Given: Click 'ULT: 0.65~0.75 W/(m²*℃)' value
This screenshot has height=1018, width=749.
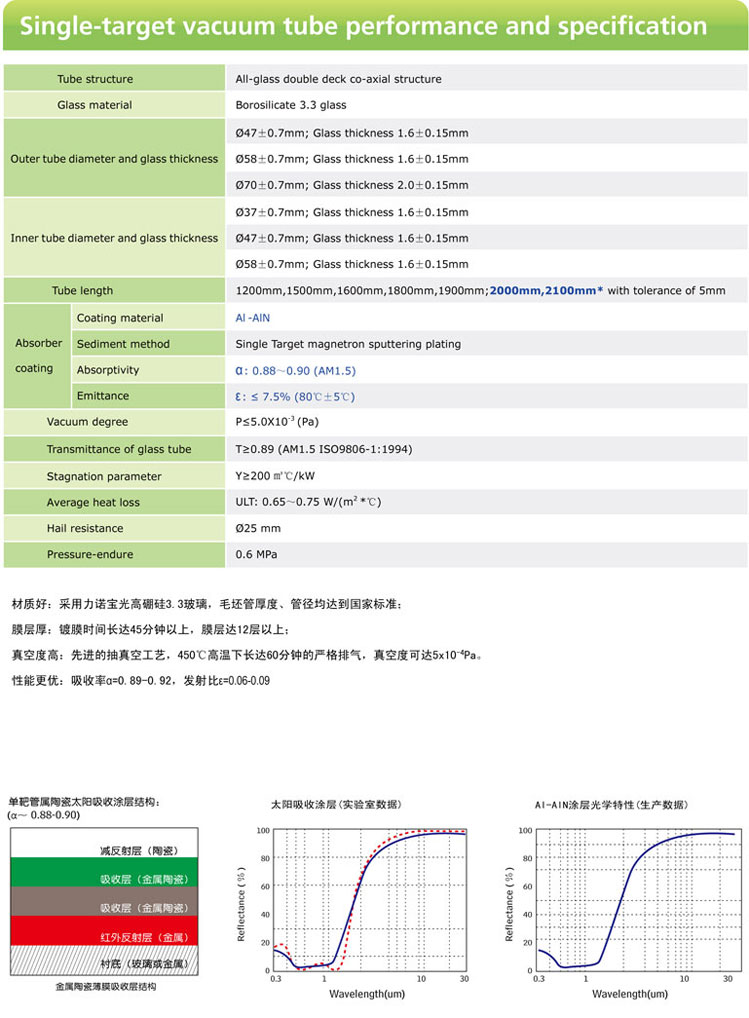Looking at the screenshot, I should pos(308,501).
